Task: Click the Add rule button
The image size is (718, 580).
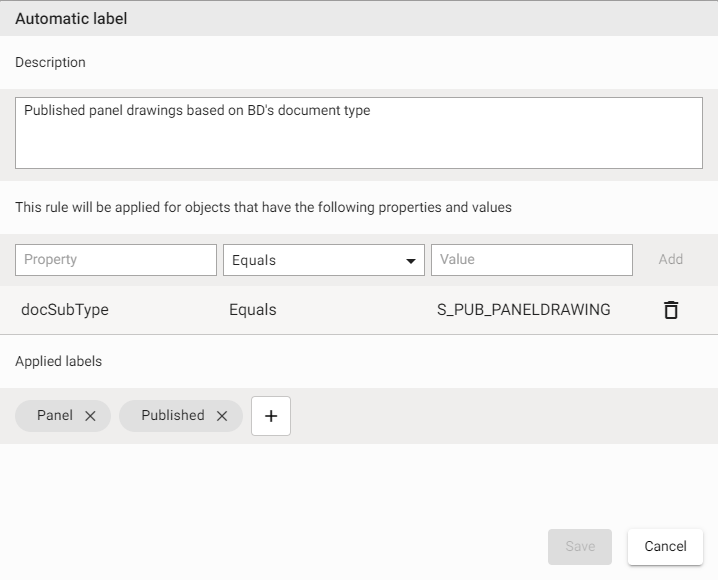Action: 670,260
